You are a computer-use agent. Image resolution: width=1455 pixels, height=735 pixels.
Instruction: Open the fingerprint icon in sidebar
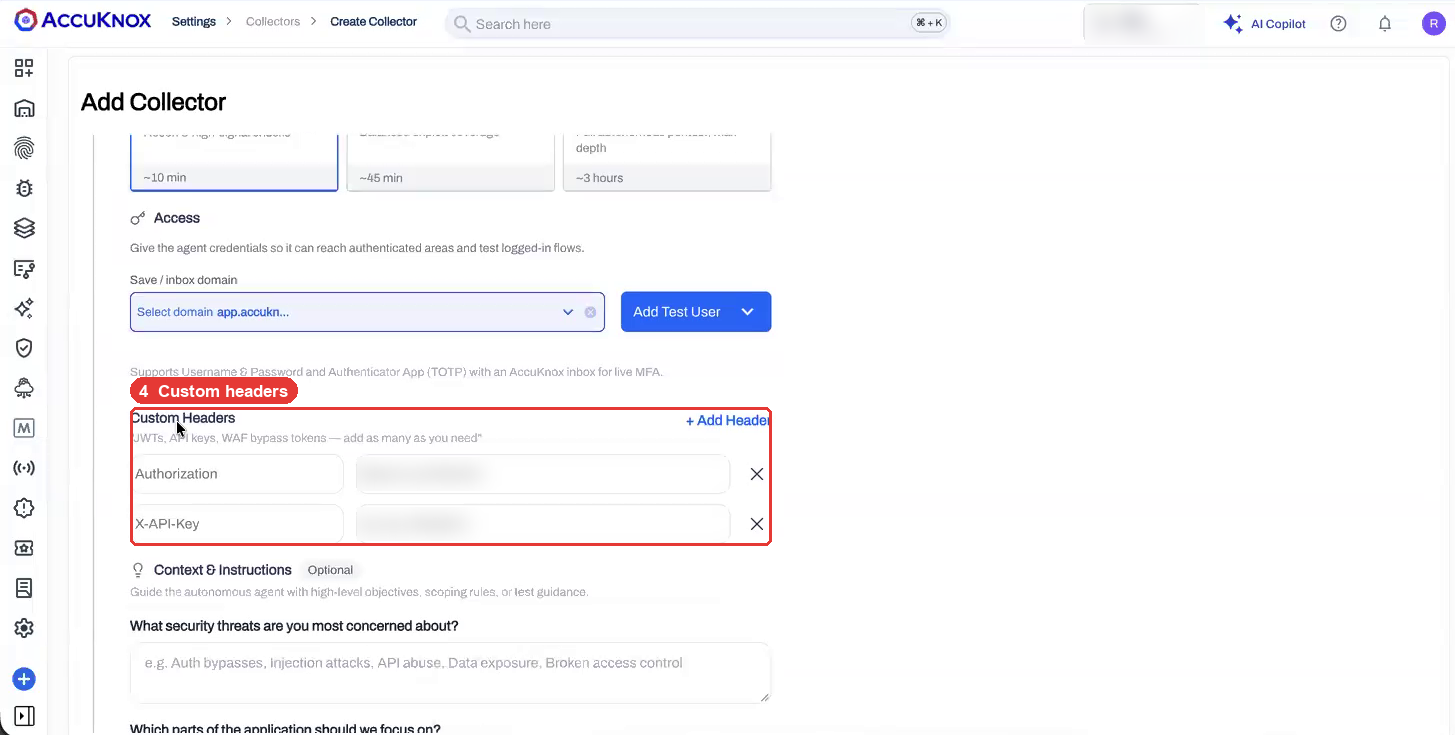coord(24,148)
